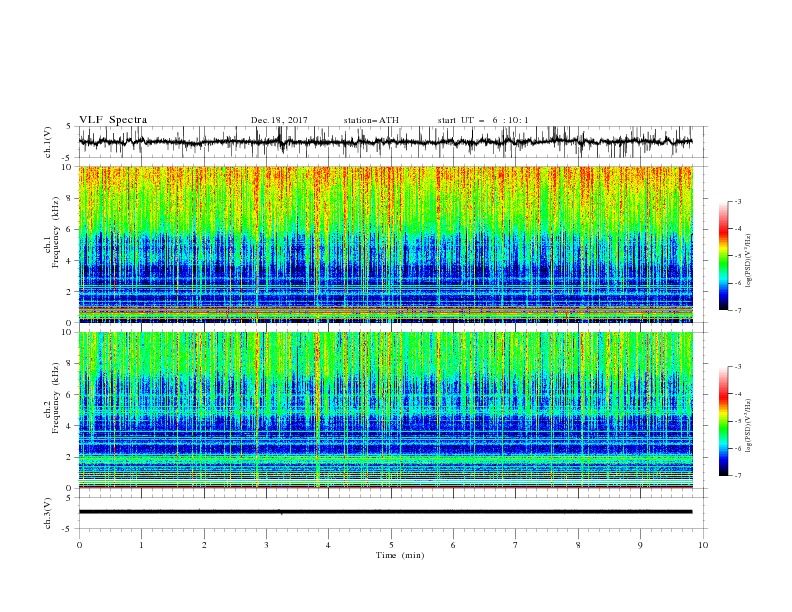The width and height of the screenshot is (792, 612).
Task: Click the "6" tick on the time axis
Action: (x=454, y=545)
